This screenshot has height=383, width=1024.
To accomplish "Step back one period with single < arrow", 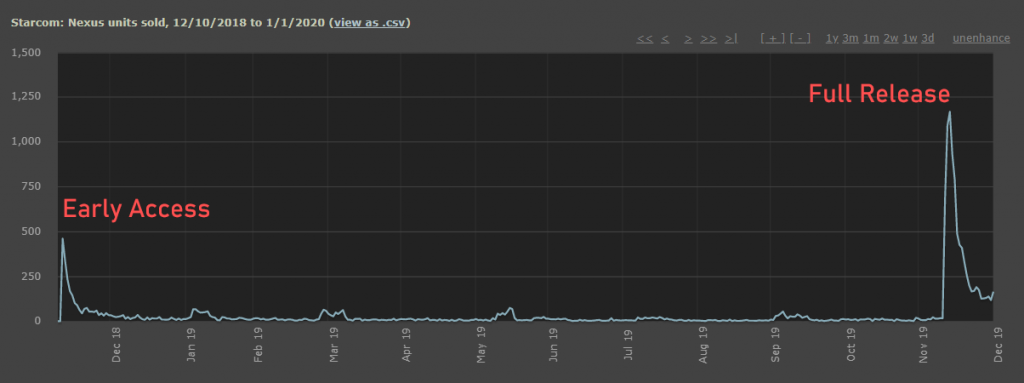I will point(665,39).
